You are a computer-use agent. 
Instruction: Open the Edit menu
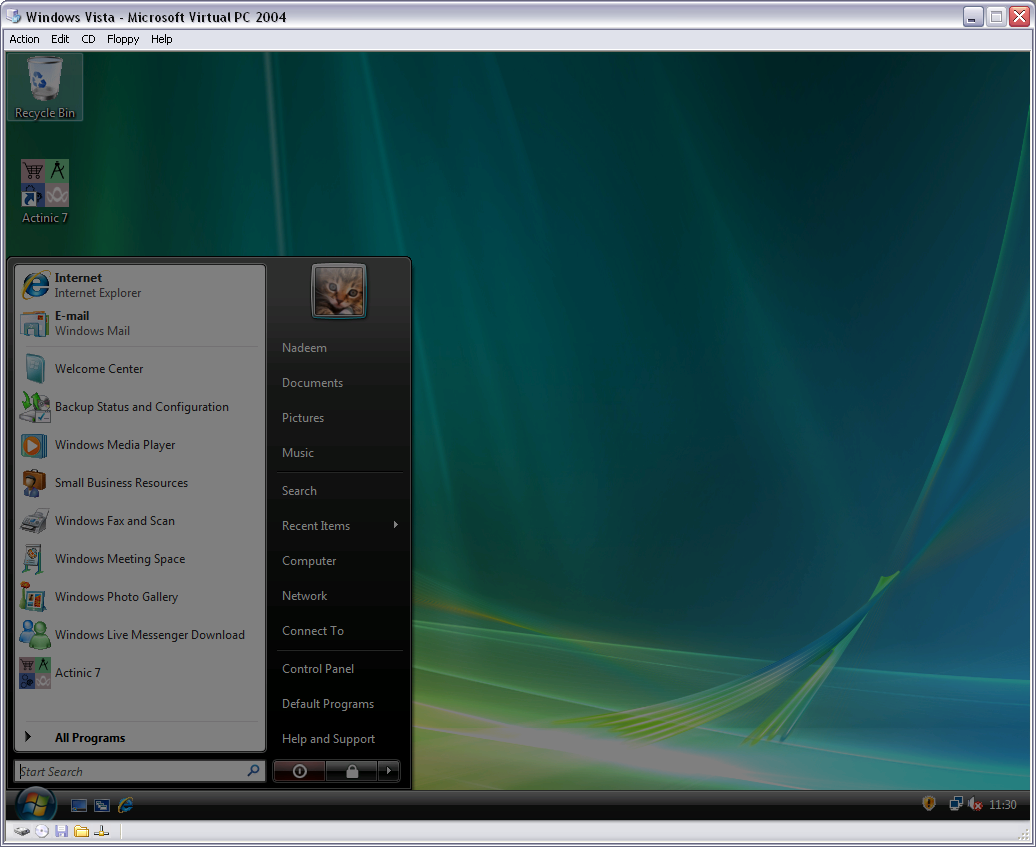60,39
